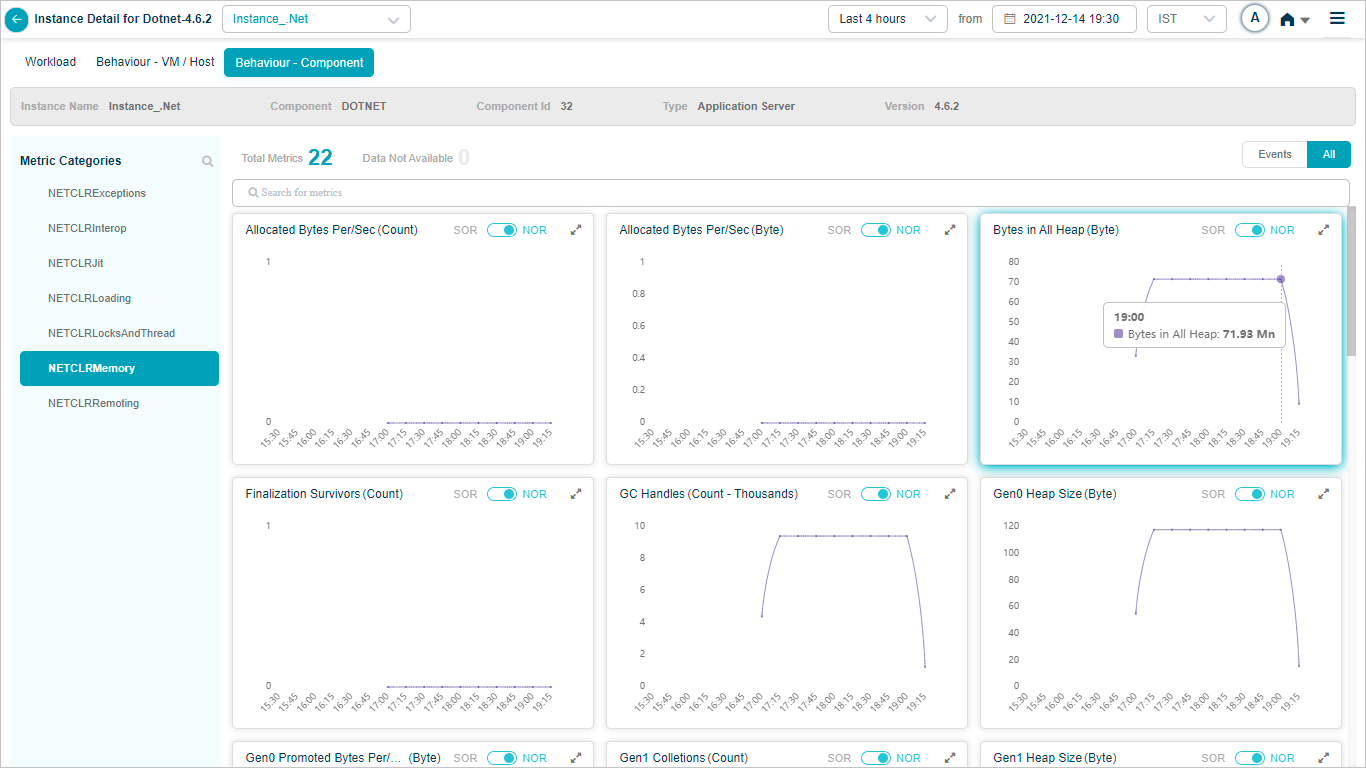Click the user avatar icon labeled A

[1254, 18]
